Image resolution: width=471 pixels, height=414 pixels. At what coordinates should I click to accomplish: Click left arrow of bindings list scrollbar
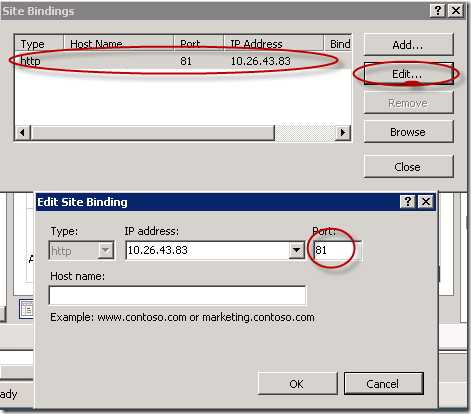click(23, 133)
